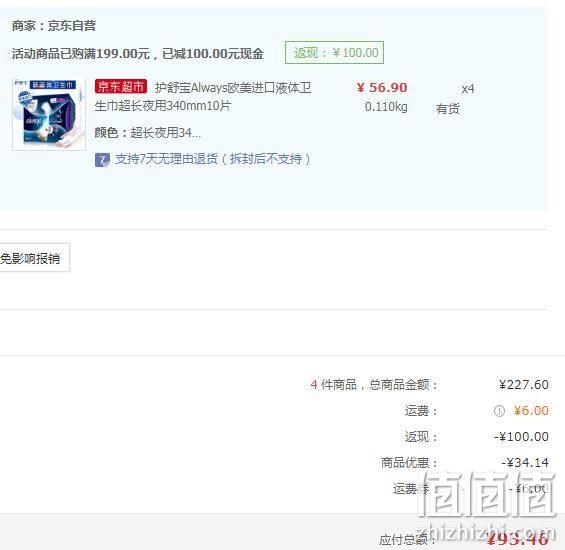Click the 应付总额 total payable amount
Image resolution: width=565 pixels, height=550 pixels.
point(517,539)
